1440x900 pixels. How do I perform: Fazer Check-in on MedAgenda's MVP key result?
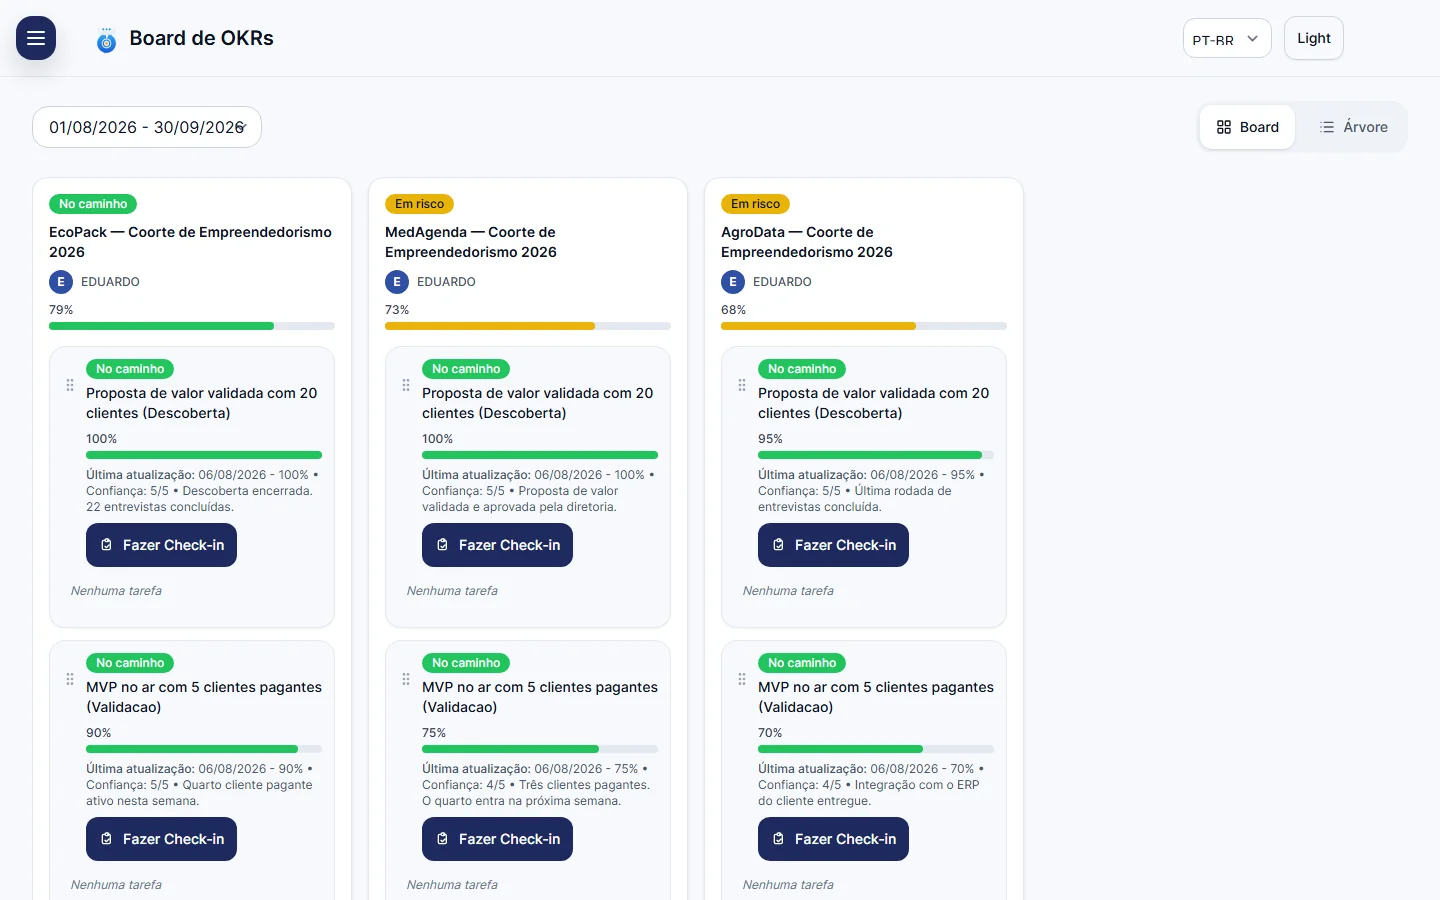(497, 839)
